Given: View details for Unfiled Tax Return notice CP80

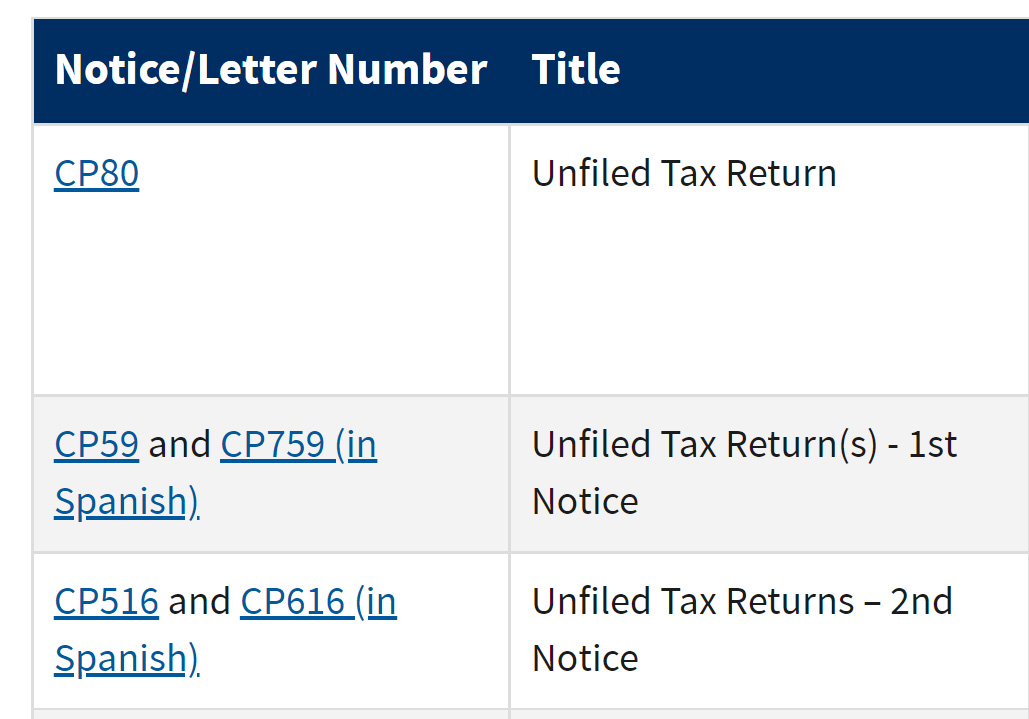Looking at the screenshot, I should pyautogui.click(x=95, y=172).
